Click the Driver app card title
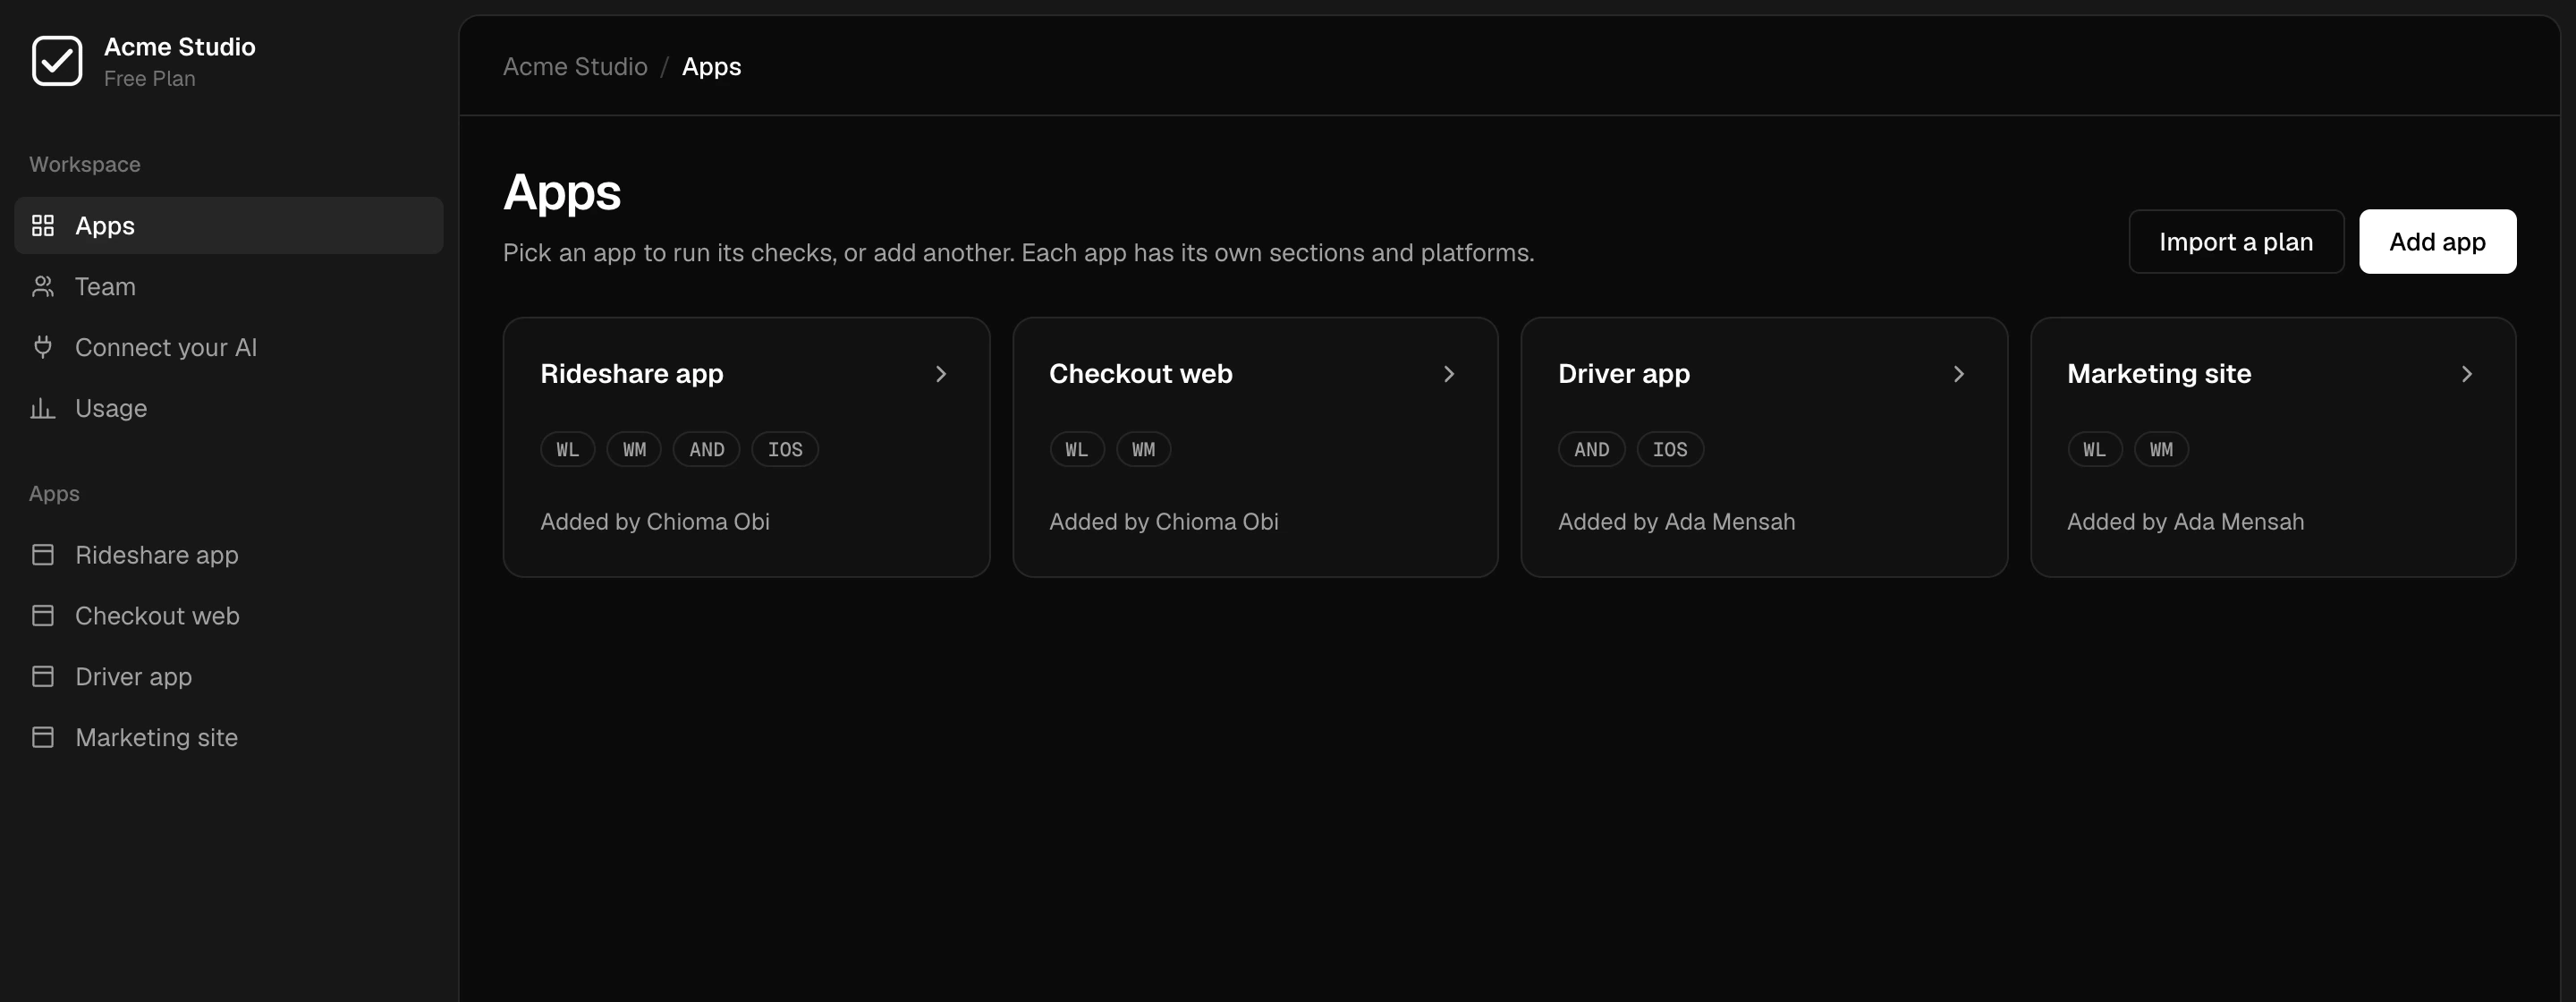This screenshot has height=1002, width=2576. (x=1624, y=374)
